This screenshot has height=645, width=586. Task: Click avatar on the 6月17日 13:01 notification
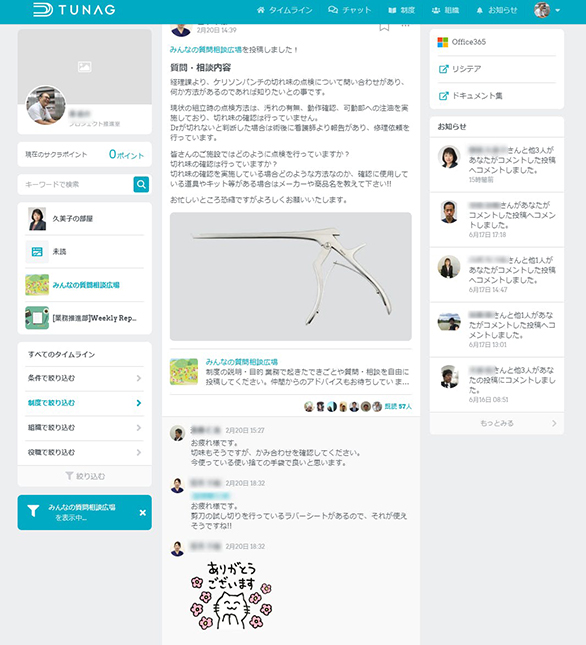click(449, 322)
